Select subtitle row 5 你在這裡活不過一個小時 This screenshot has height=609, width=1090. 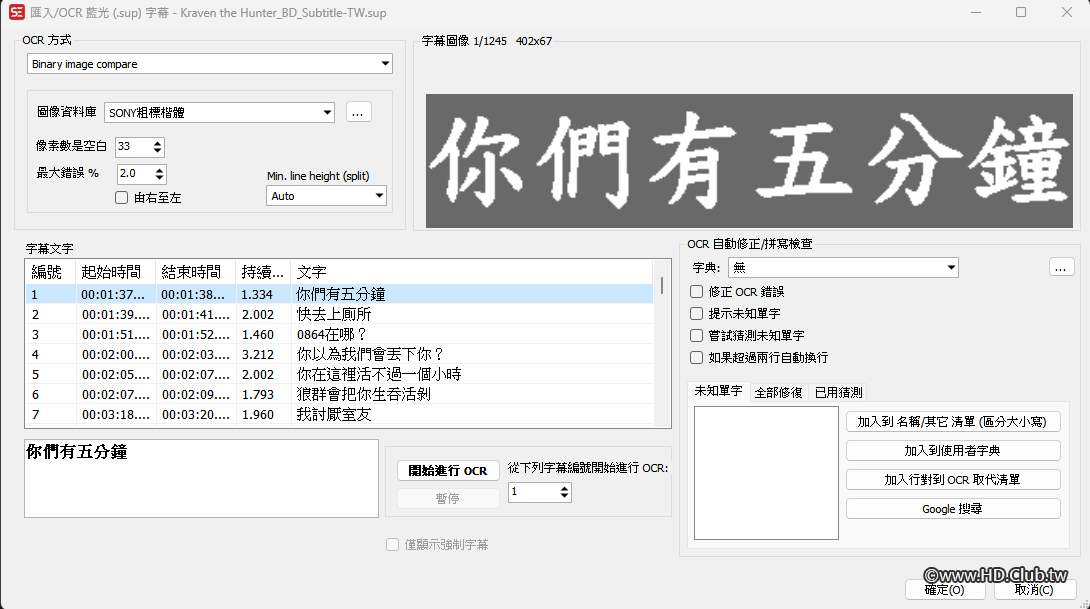(340, 374)
